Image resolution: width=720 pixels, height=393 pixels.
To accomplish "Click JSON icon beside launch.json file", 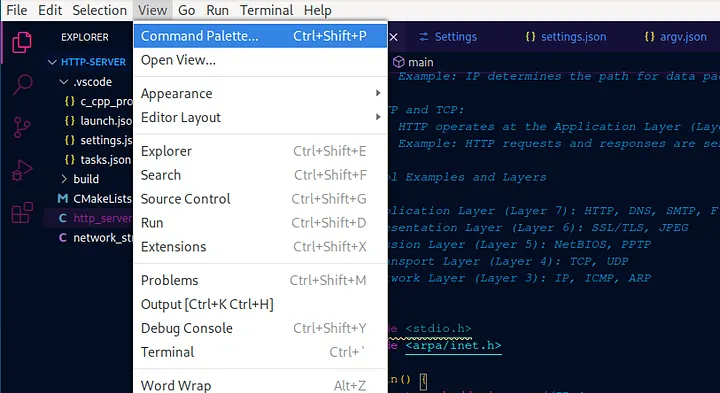I will pyautogui.click(x=70, y=121).
